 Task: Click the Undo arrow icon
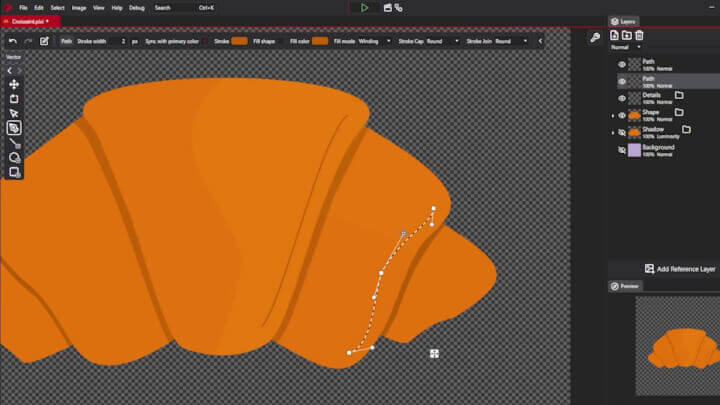click(13, 41)
